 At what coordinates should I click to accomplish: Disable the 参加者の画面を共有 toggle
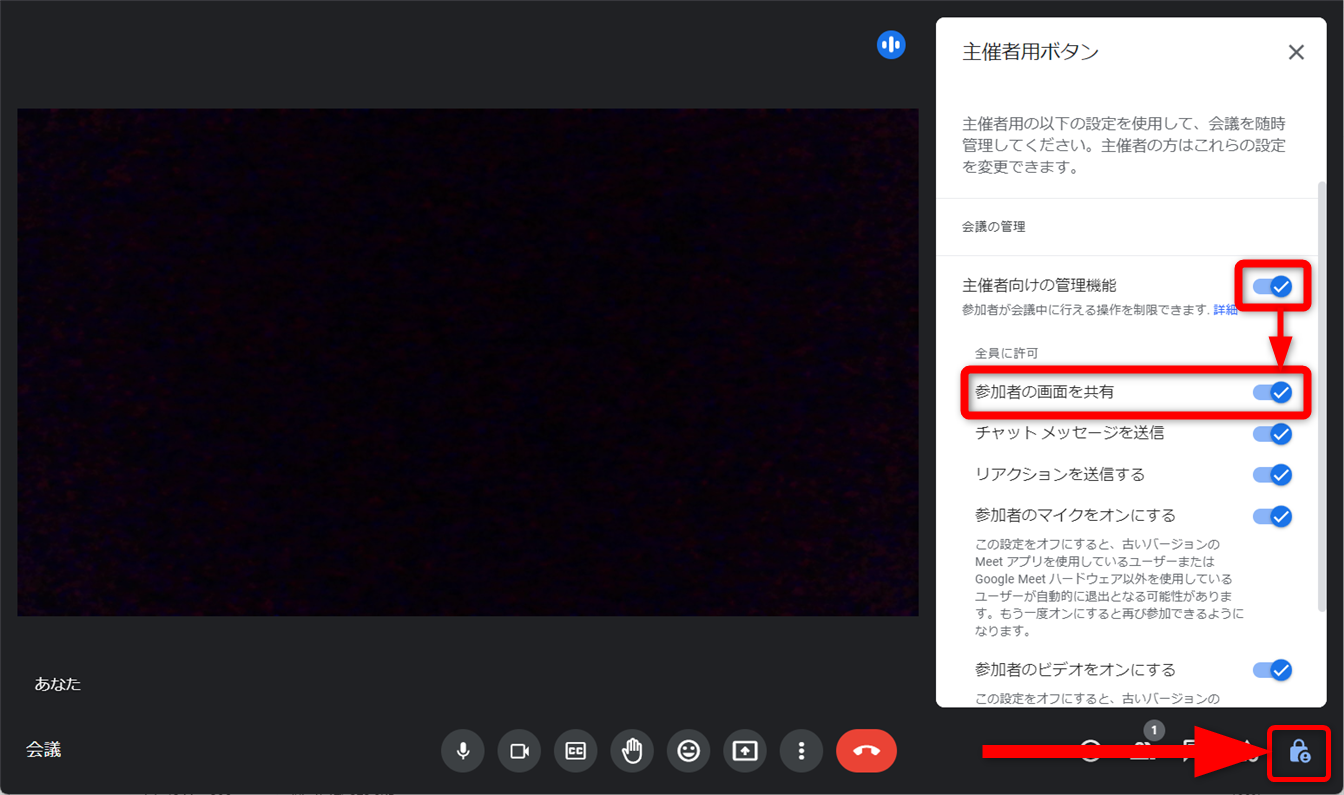point(1273,392)
